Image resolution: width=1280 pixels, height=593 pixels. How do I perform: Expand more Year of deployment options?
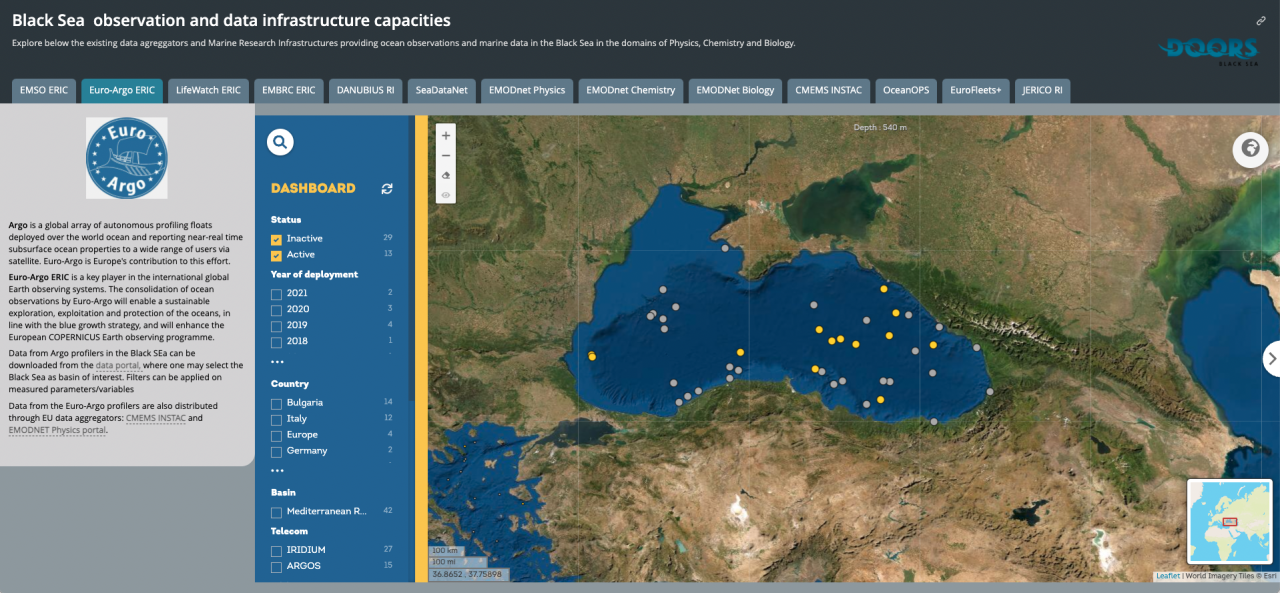[277, 361]
